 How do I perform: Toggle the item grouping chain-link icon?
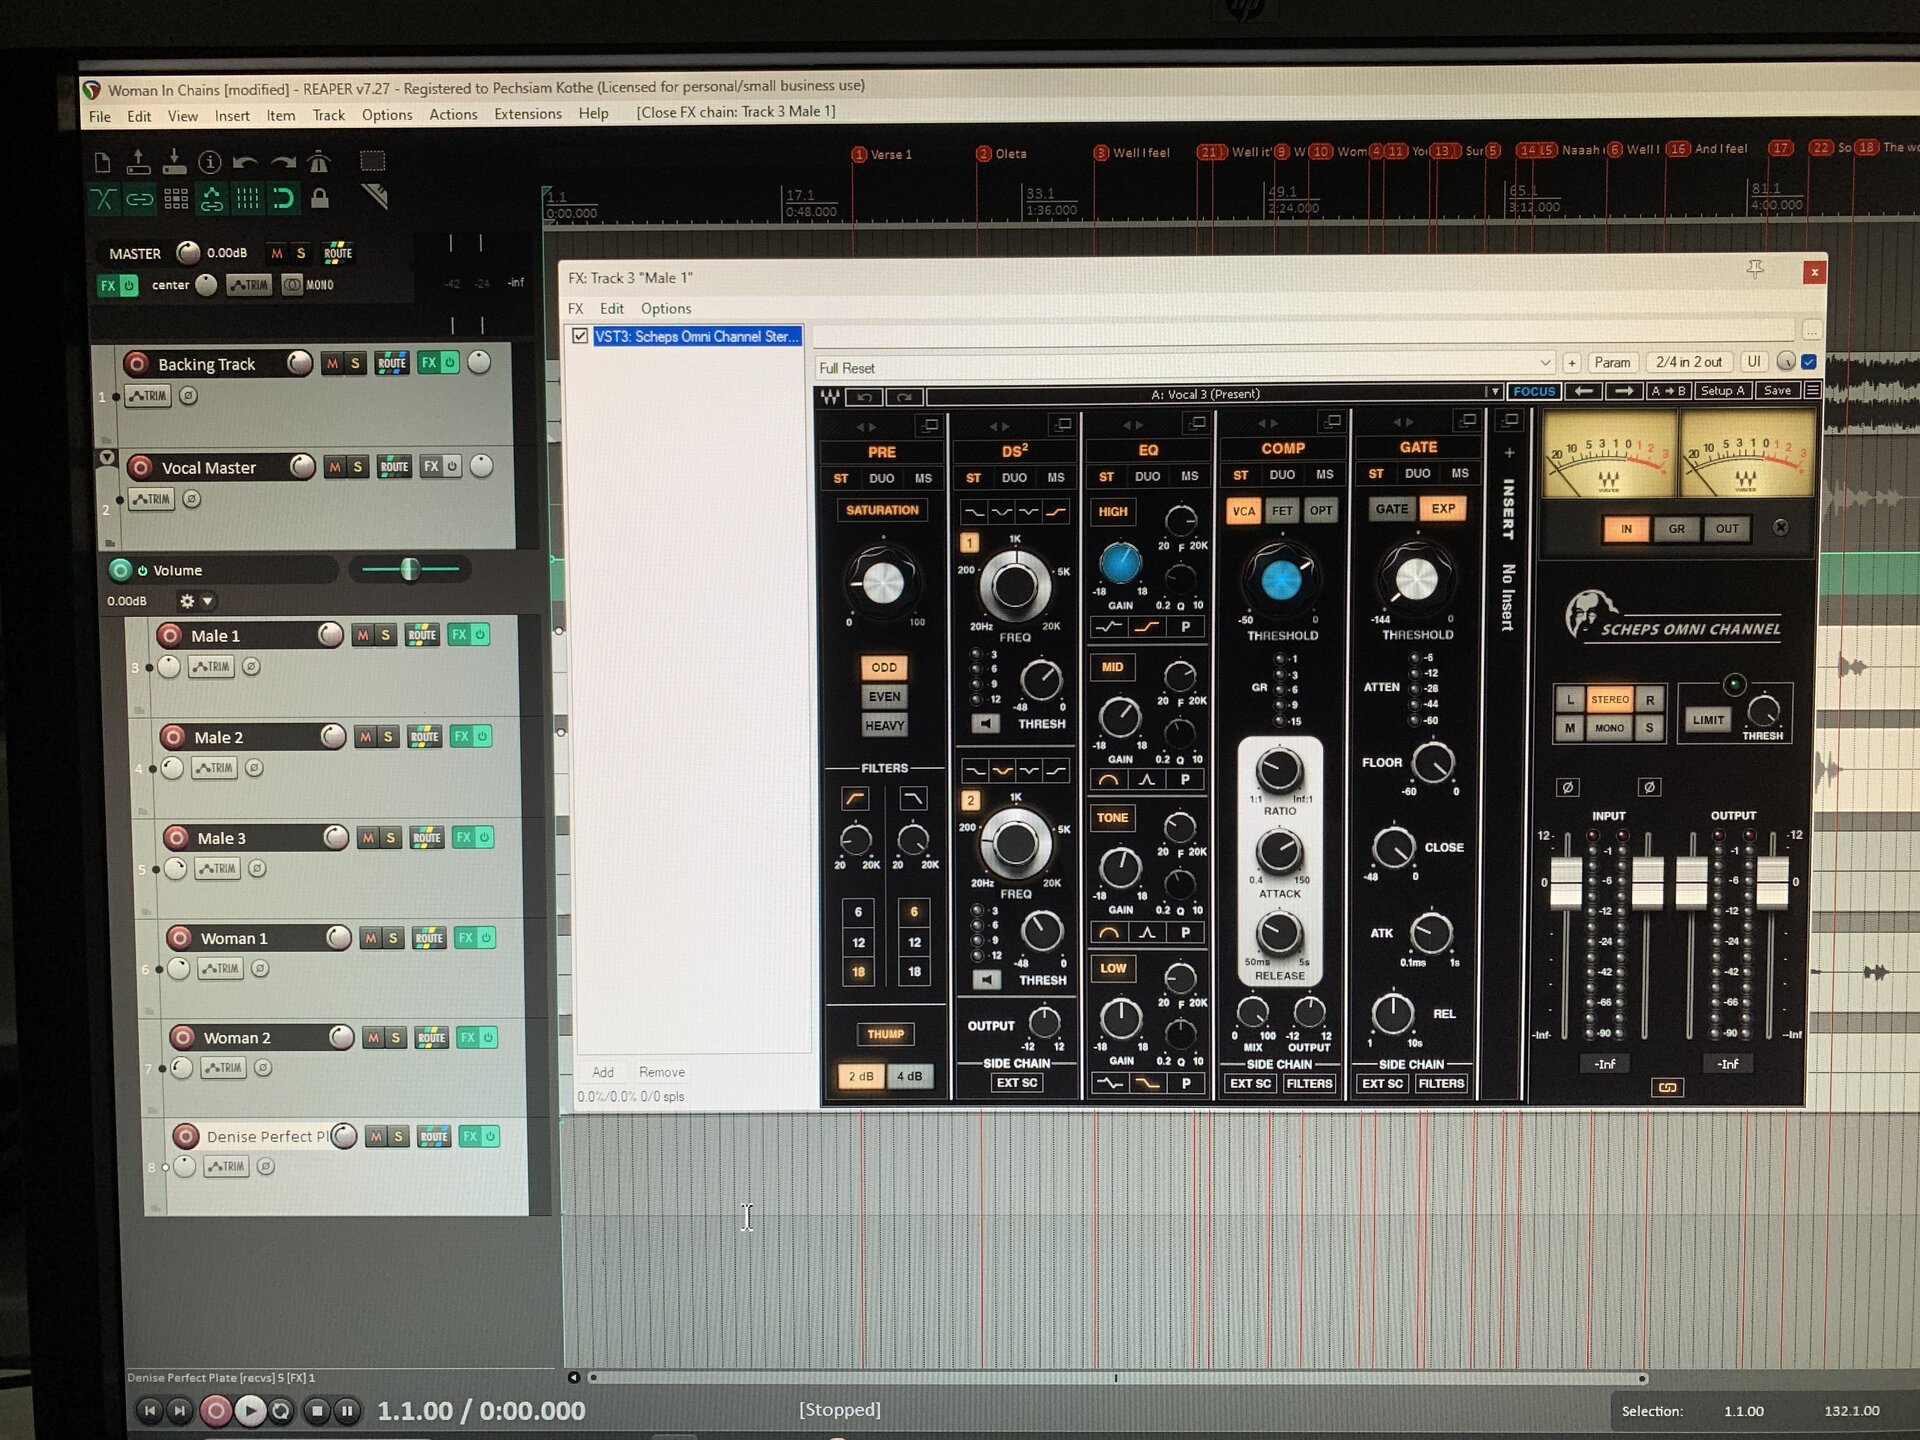(139, 199)
